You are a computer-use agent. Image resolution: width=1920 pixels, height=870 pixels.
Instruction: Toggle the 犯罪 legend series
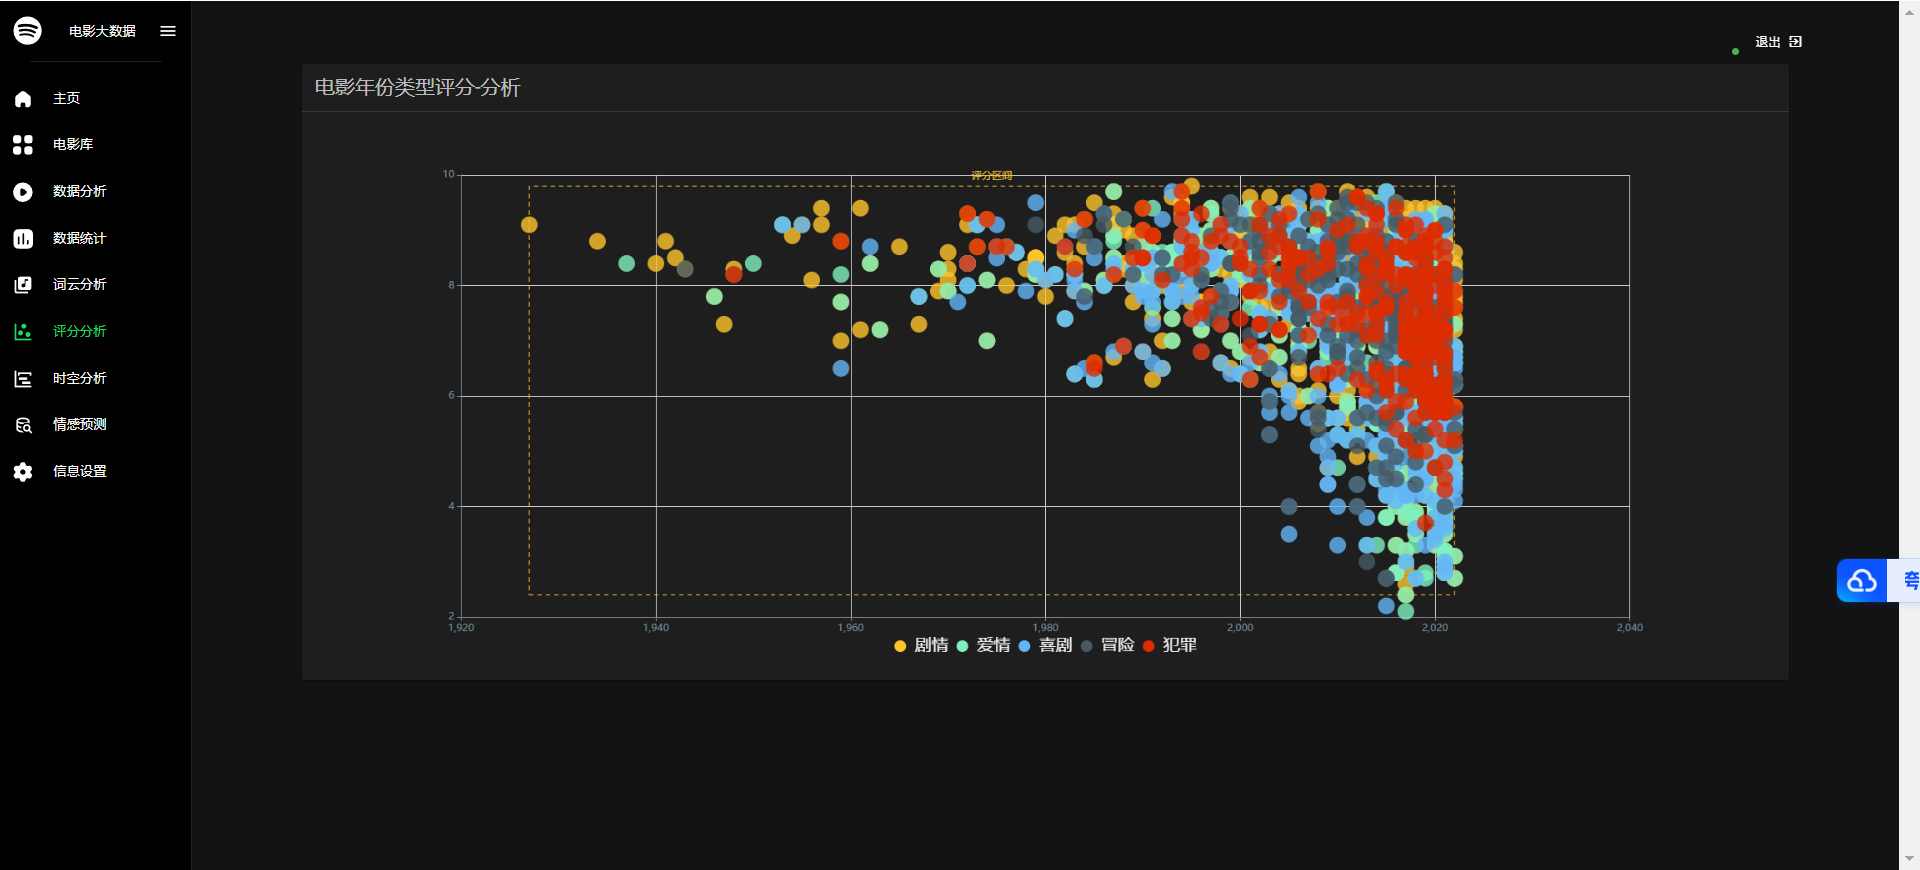click(1169, 645)
